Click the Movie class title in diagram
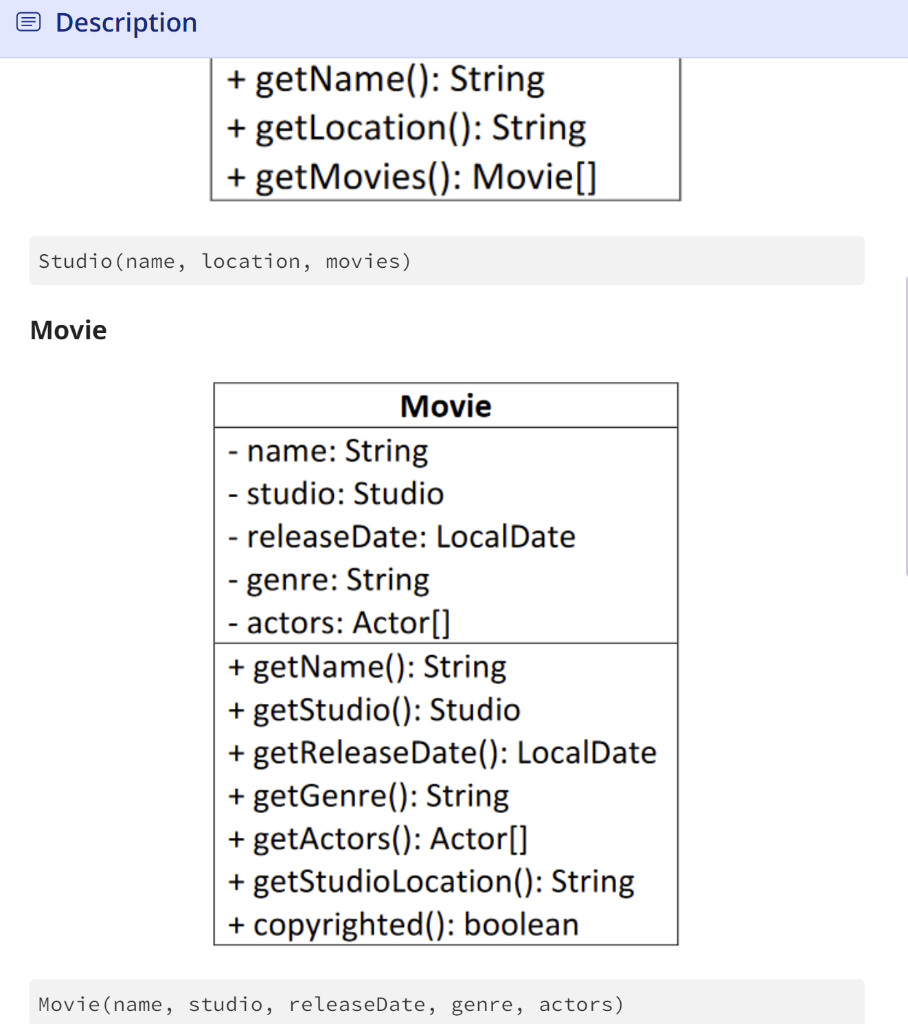 point(446,406)
